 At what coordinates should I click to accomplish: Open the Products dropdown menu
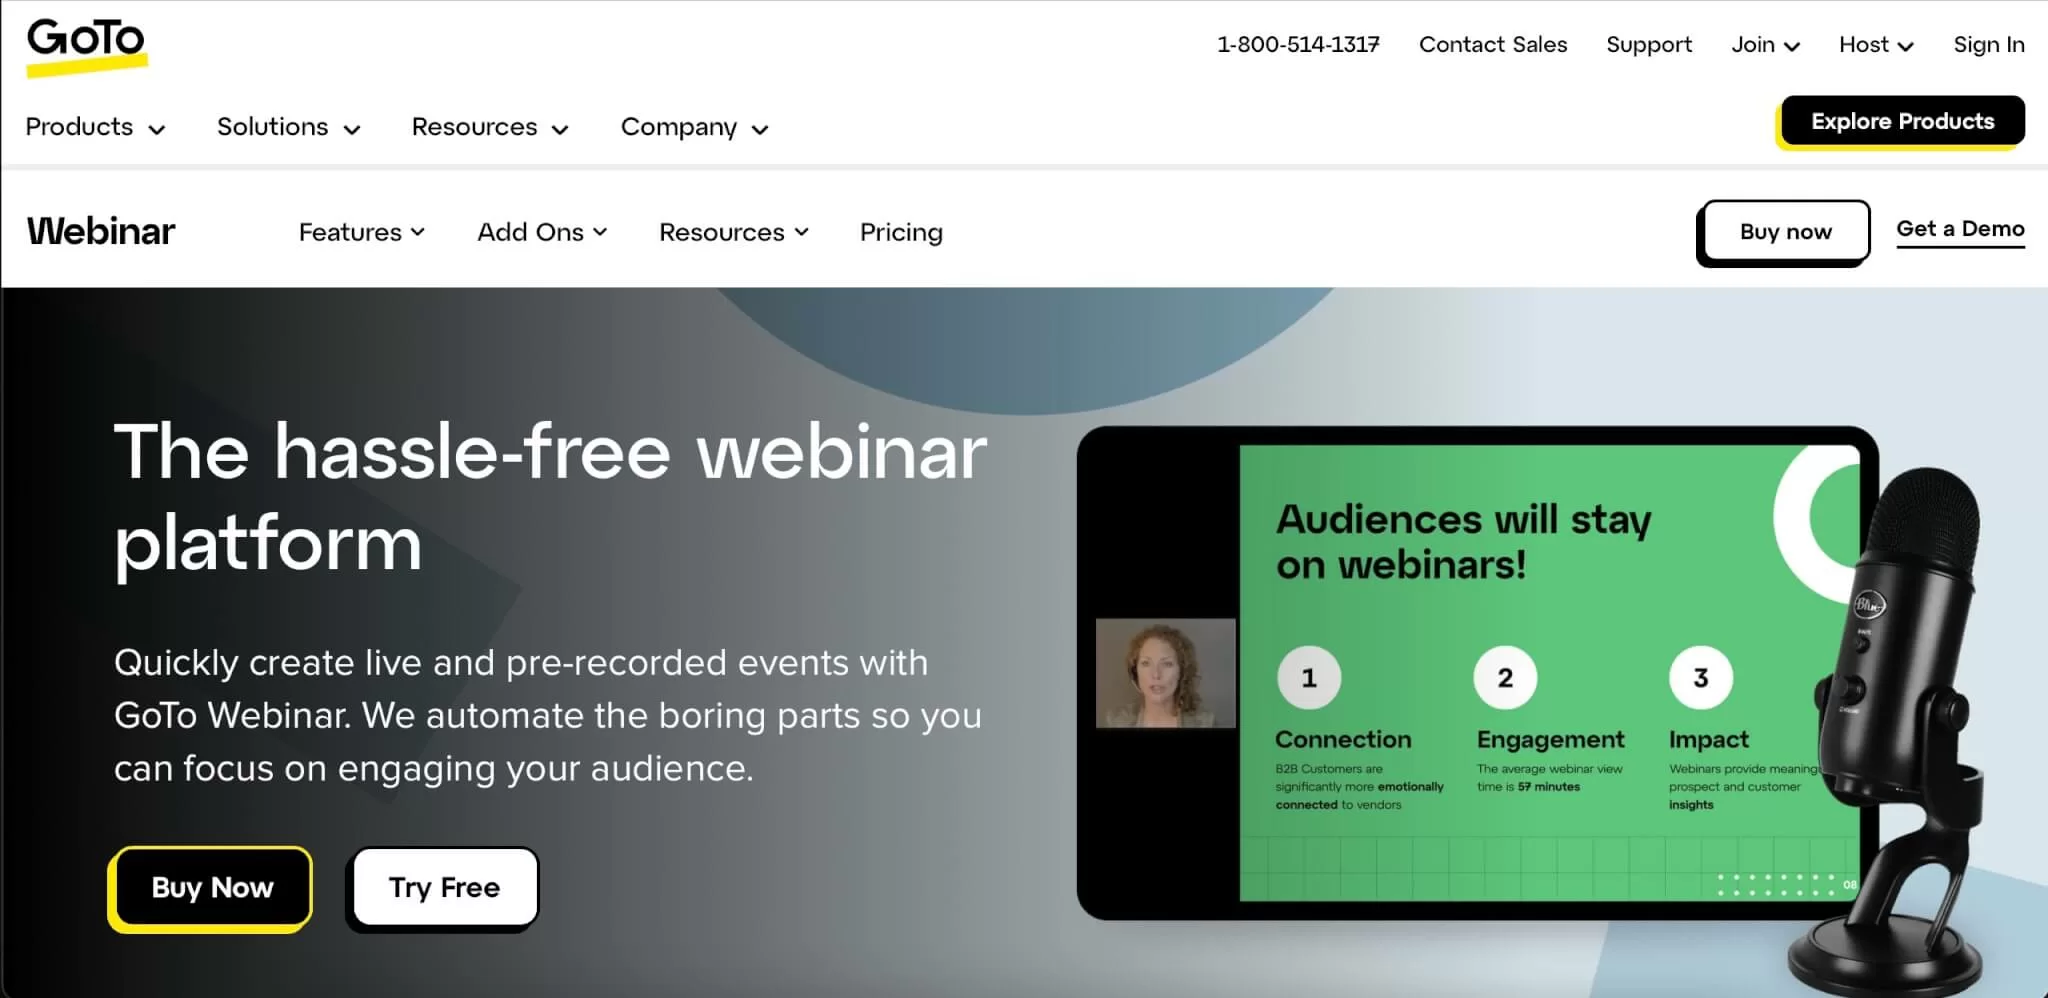(95, 127)
